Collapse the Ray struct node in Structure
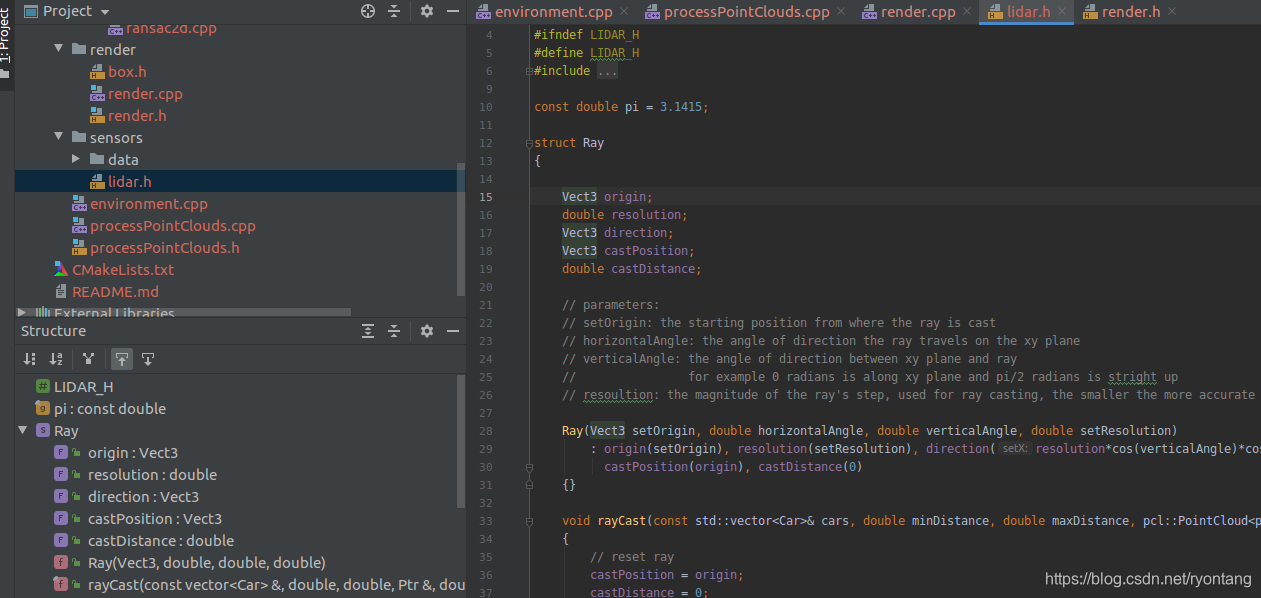The width and height of the screenshot is (1261, 598). coord(23,430)
